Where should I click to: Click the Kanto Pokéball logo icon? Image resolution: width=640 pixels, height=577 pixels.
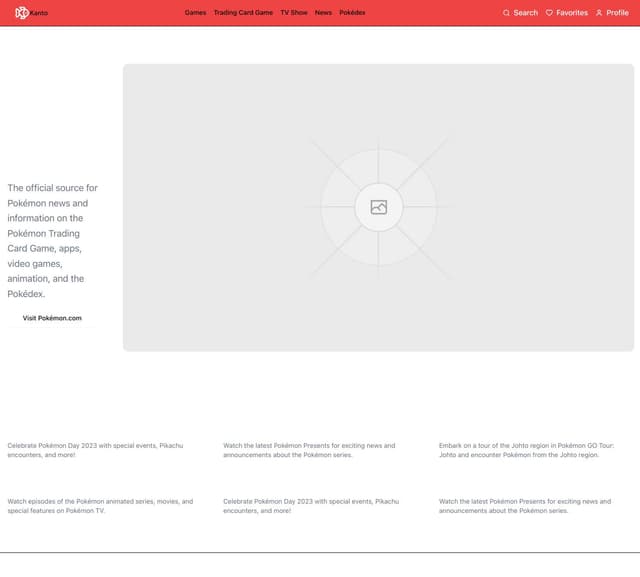point(22,13)
